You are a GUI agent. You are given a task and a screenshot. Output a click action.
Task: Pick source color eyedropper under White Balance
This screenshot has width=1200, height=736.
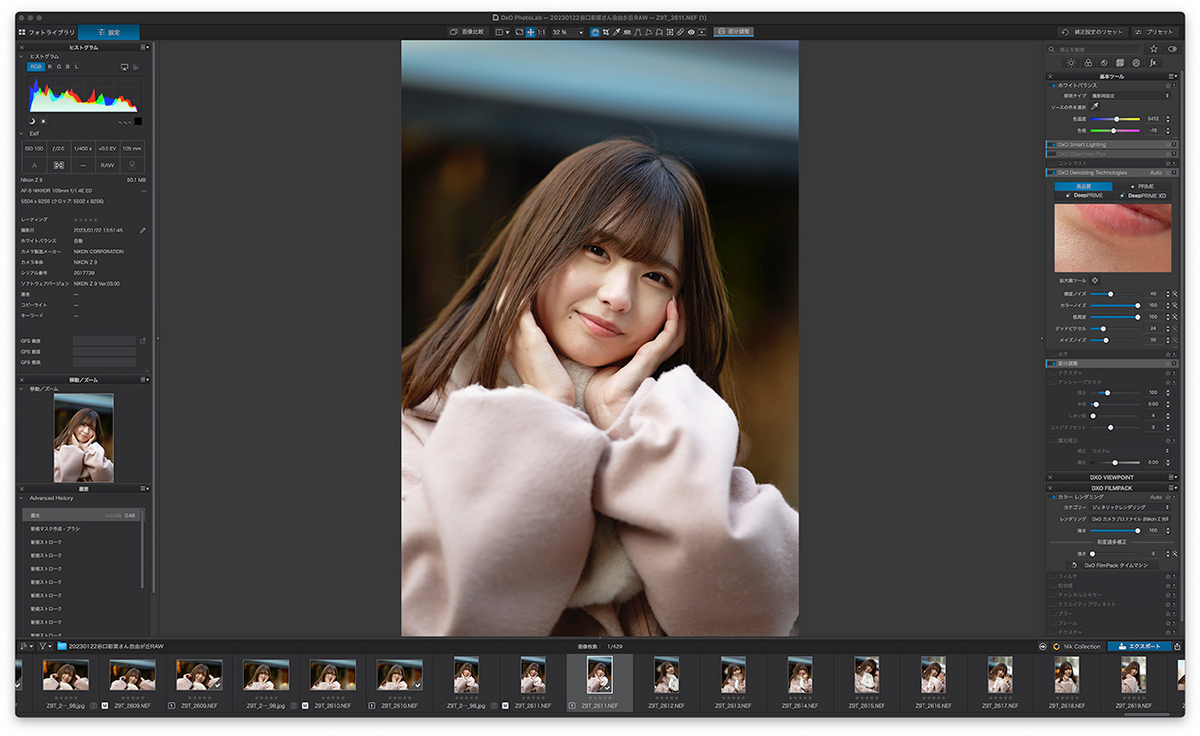point(1095,106)
